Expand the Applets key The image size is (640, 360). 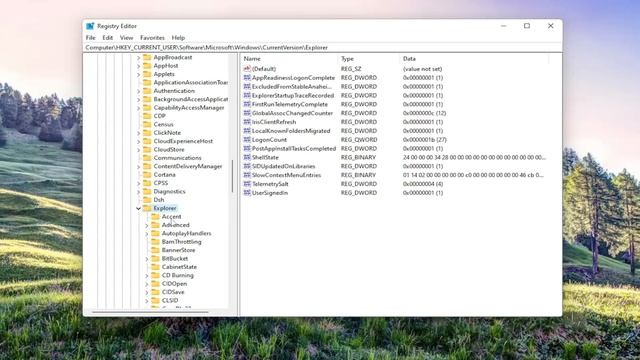(138, 74)
